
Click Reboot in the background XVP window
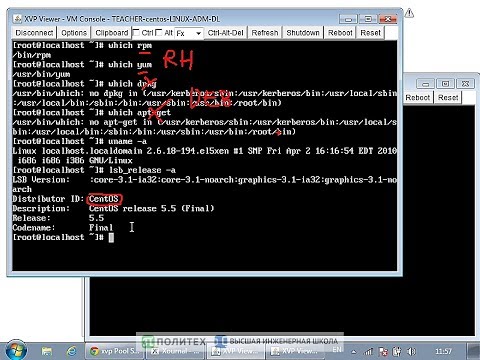pyautogui.click(x=418, y=98)
